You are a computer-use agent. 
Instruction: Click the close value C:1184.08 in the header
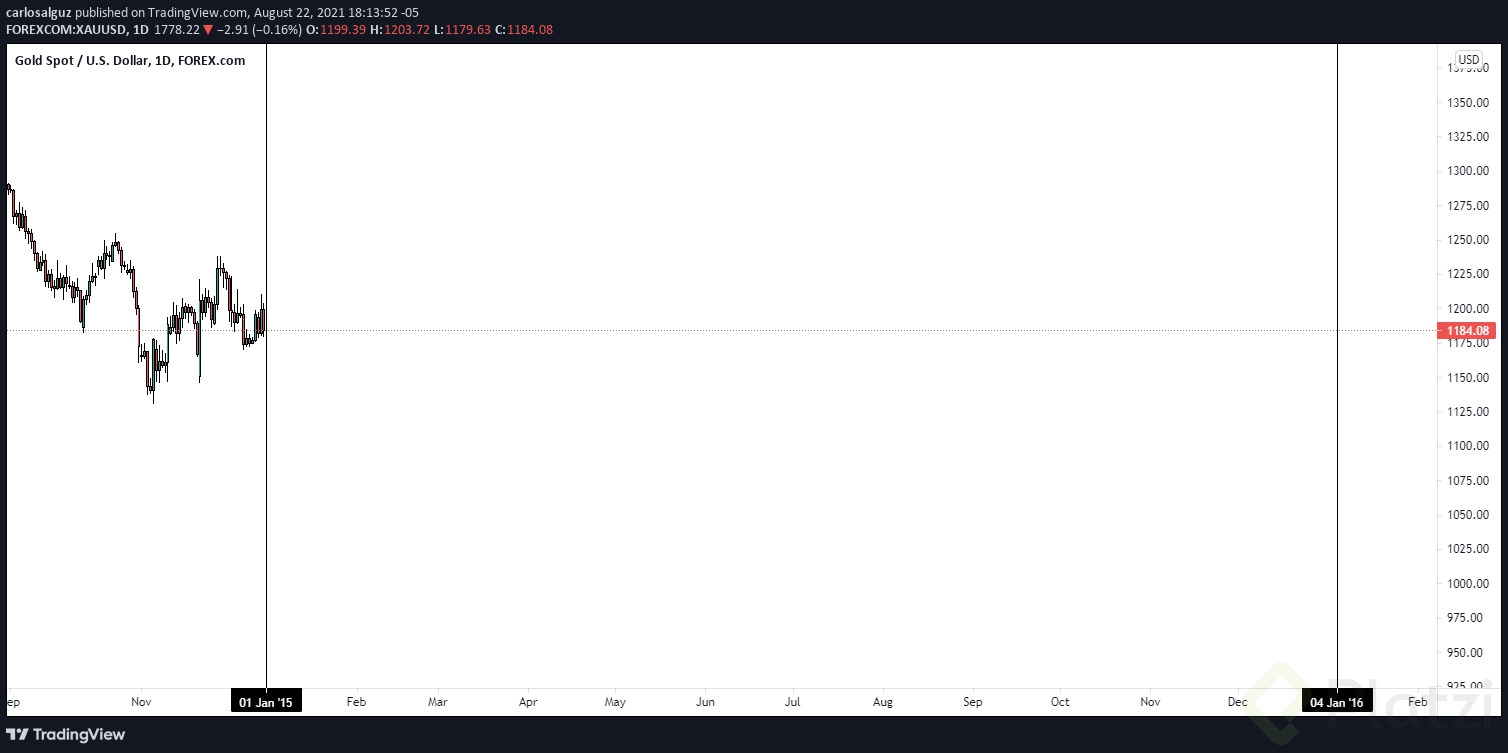pos(524,30)
